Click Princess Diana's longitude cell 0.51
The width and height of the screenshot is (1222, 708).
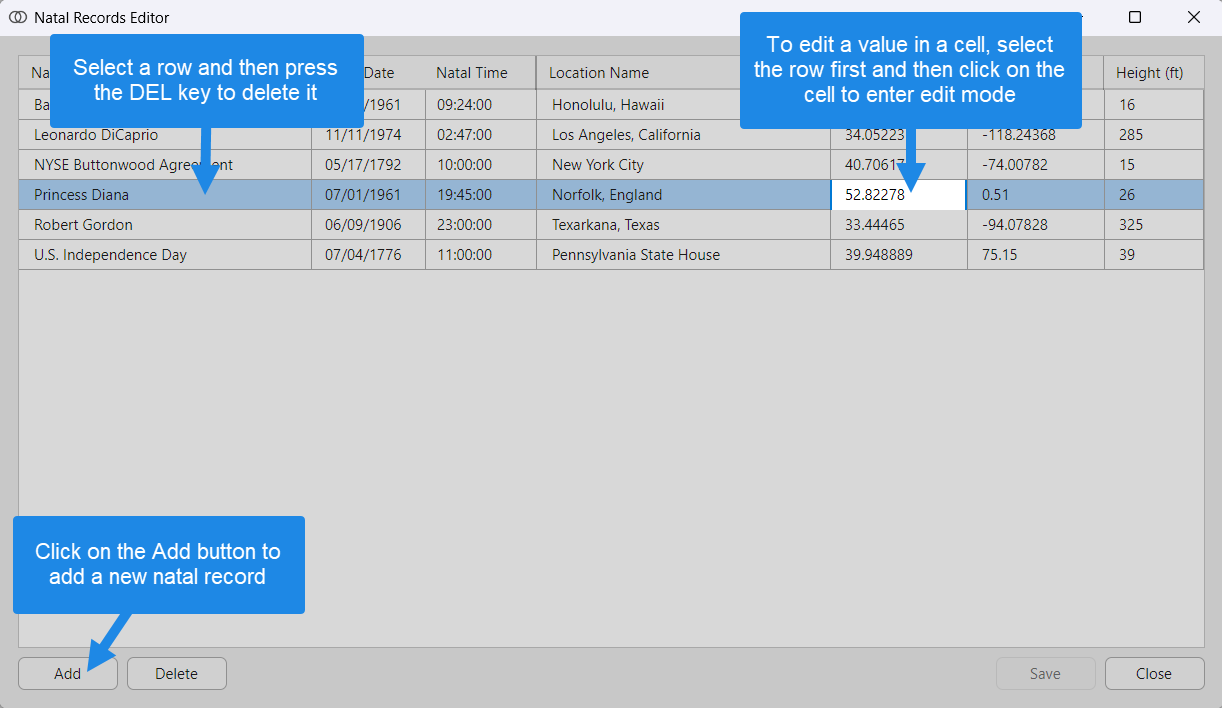[995, 195]
